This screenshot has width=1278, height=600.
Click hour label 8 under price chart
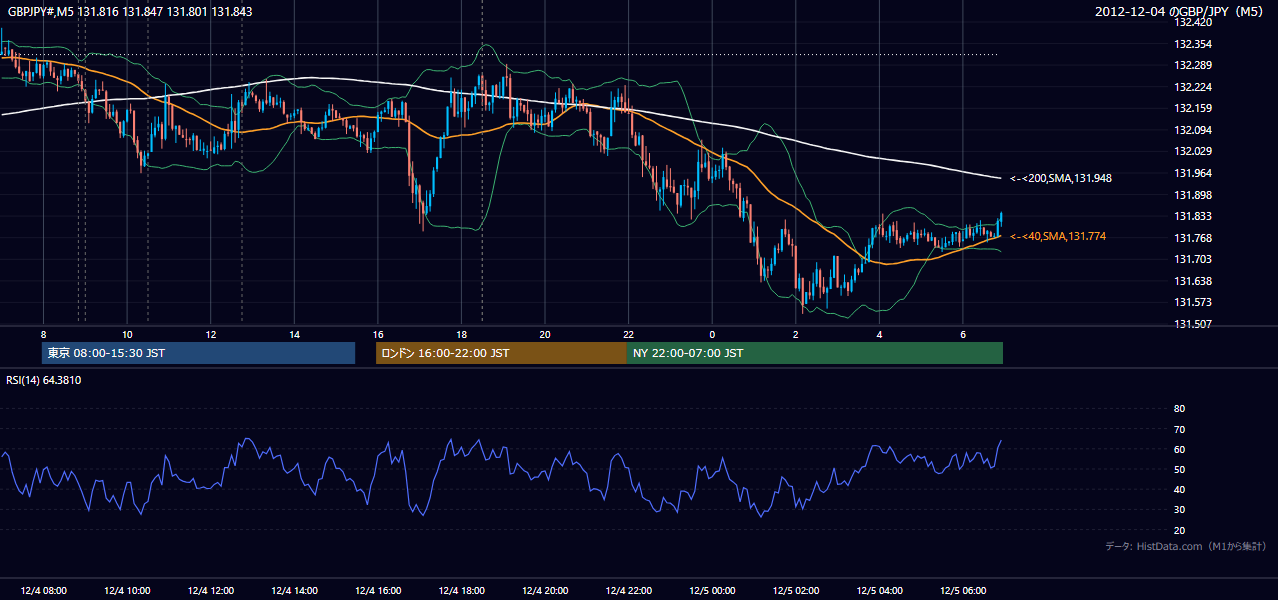[x=43, y=334]
